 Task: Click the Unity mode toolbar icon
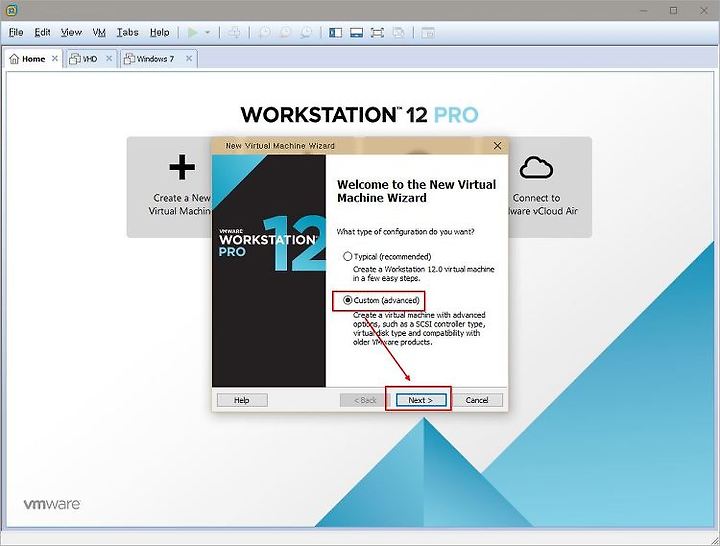(x=399, y=33)
